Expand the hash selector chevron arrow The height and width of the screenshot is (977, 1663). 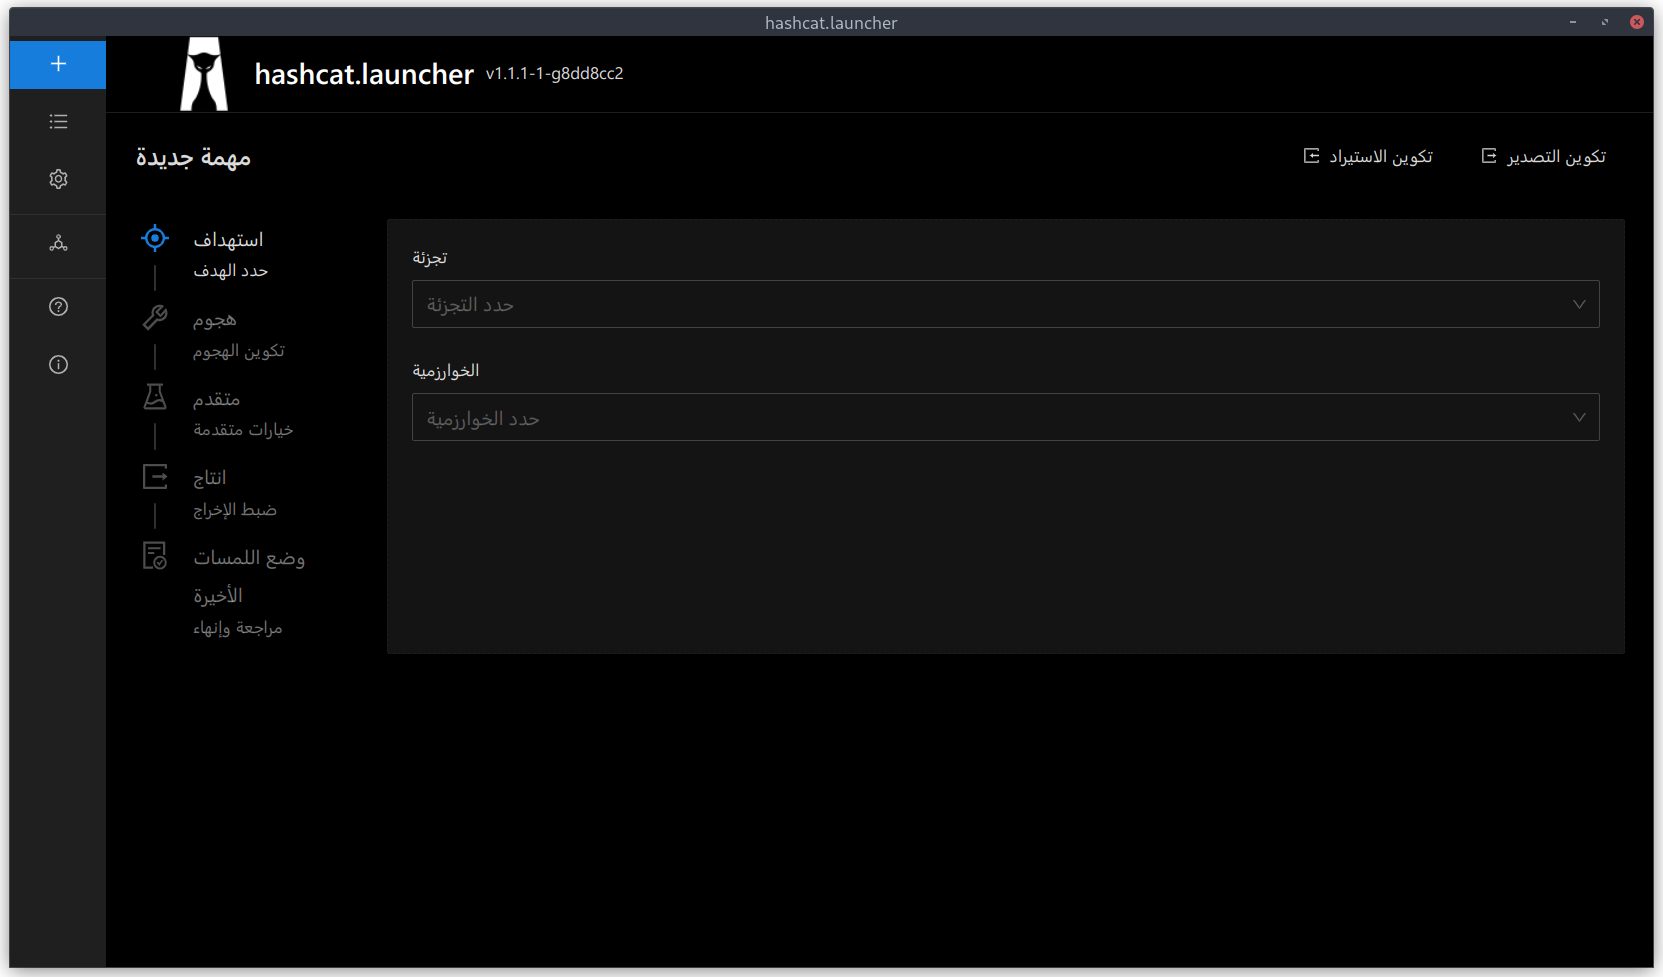(1579, 304)
